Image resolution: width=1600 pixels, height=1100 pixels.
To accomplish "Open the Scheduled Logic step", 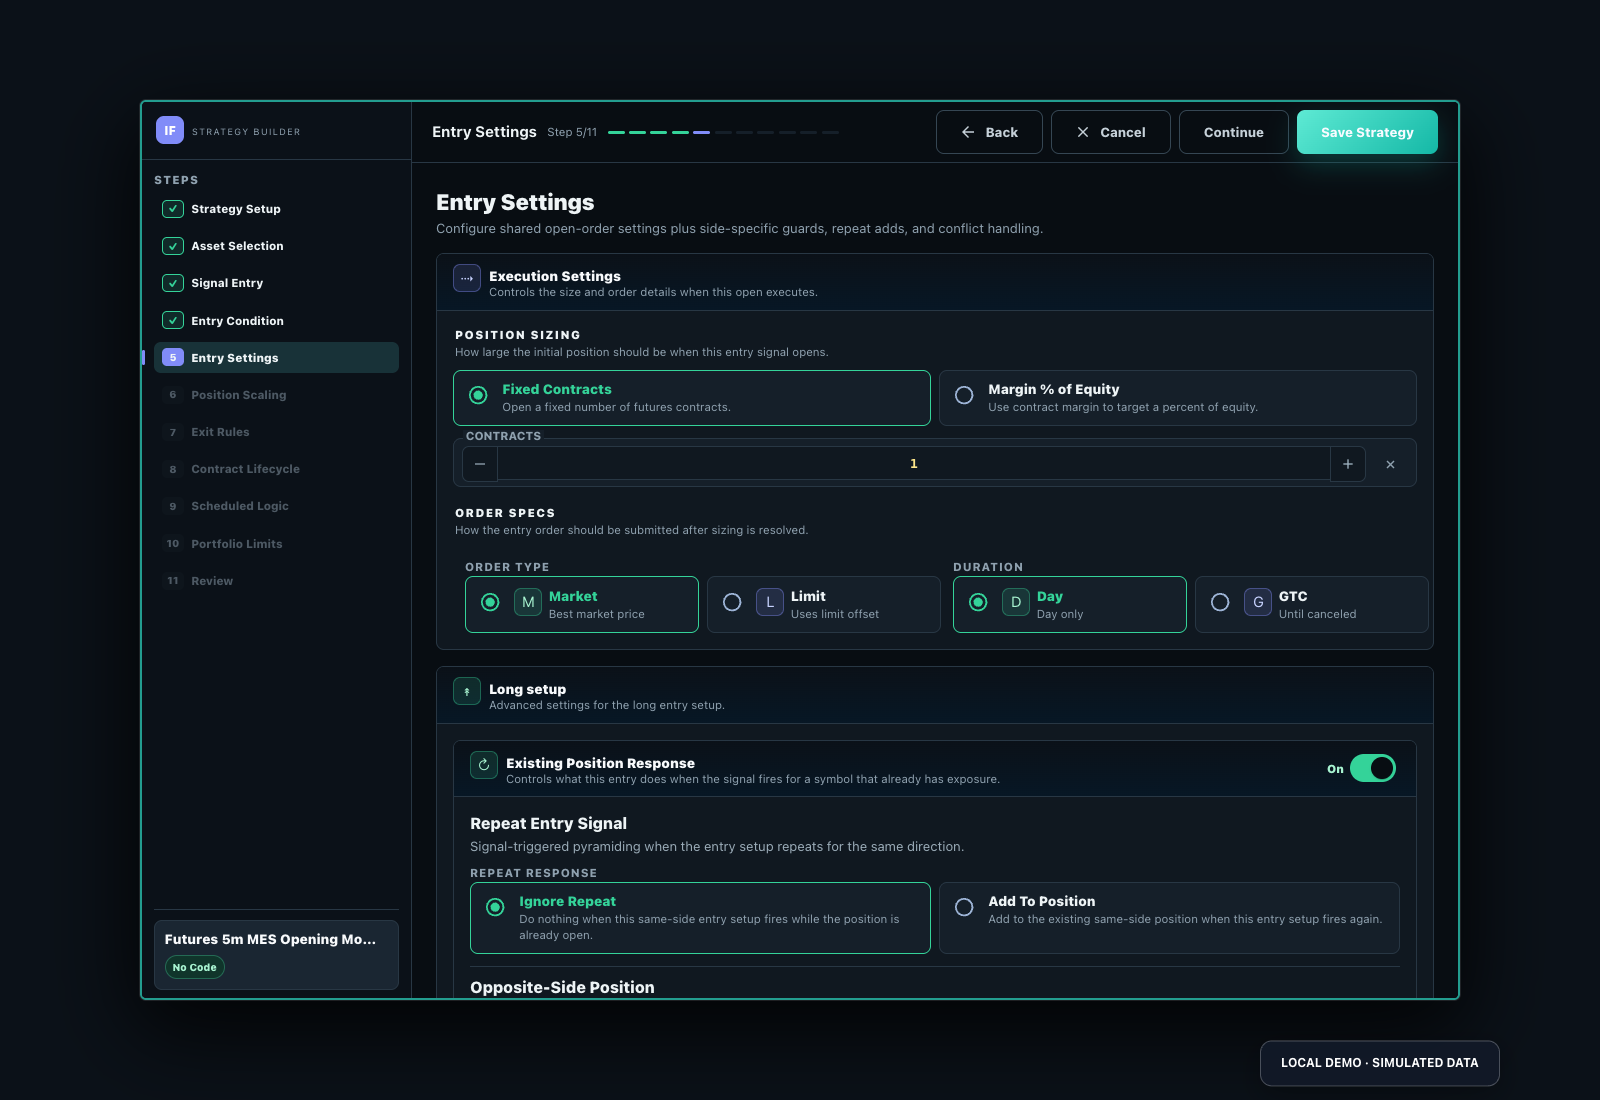I will click(276, 506).
